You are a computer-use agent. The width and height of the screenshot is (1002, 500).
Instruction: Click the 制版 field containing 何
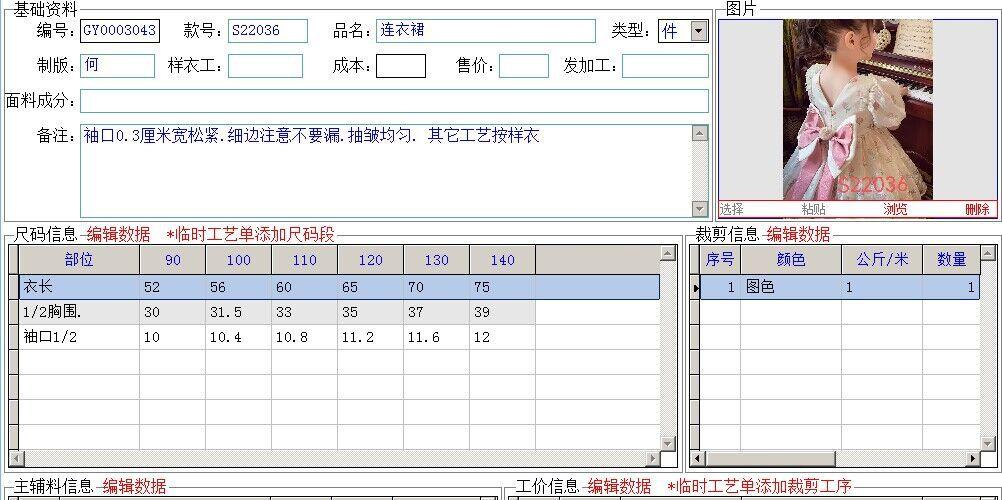118,66
